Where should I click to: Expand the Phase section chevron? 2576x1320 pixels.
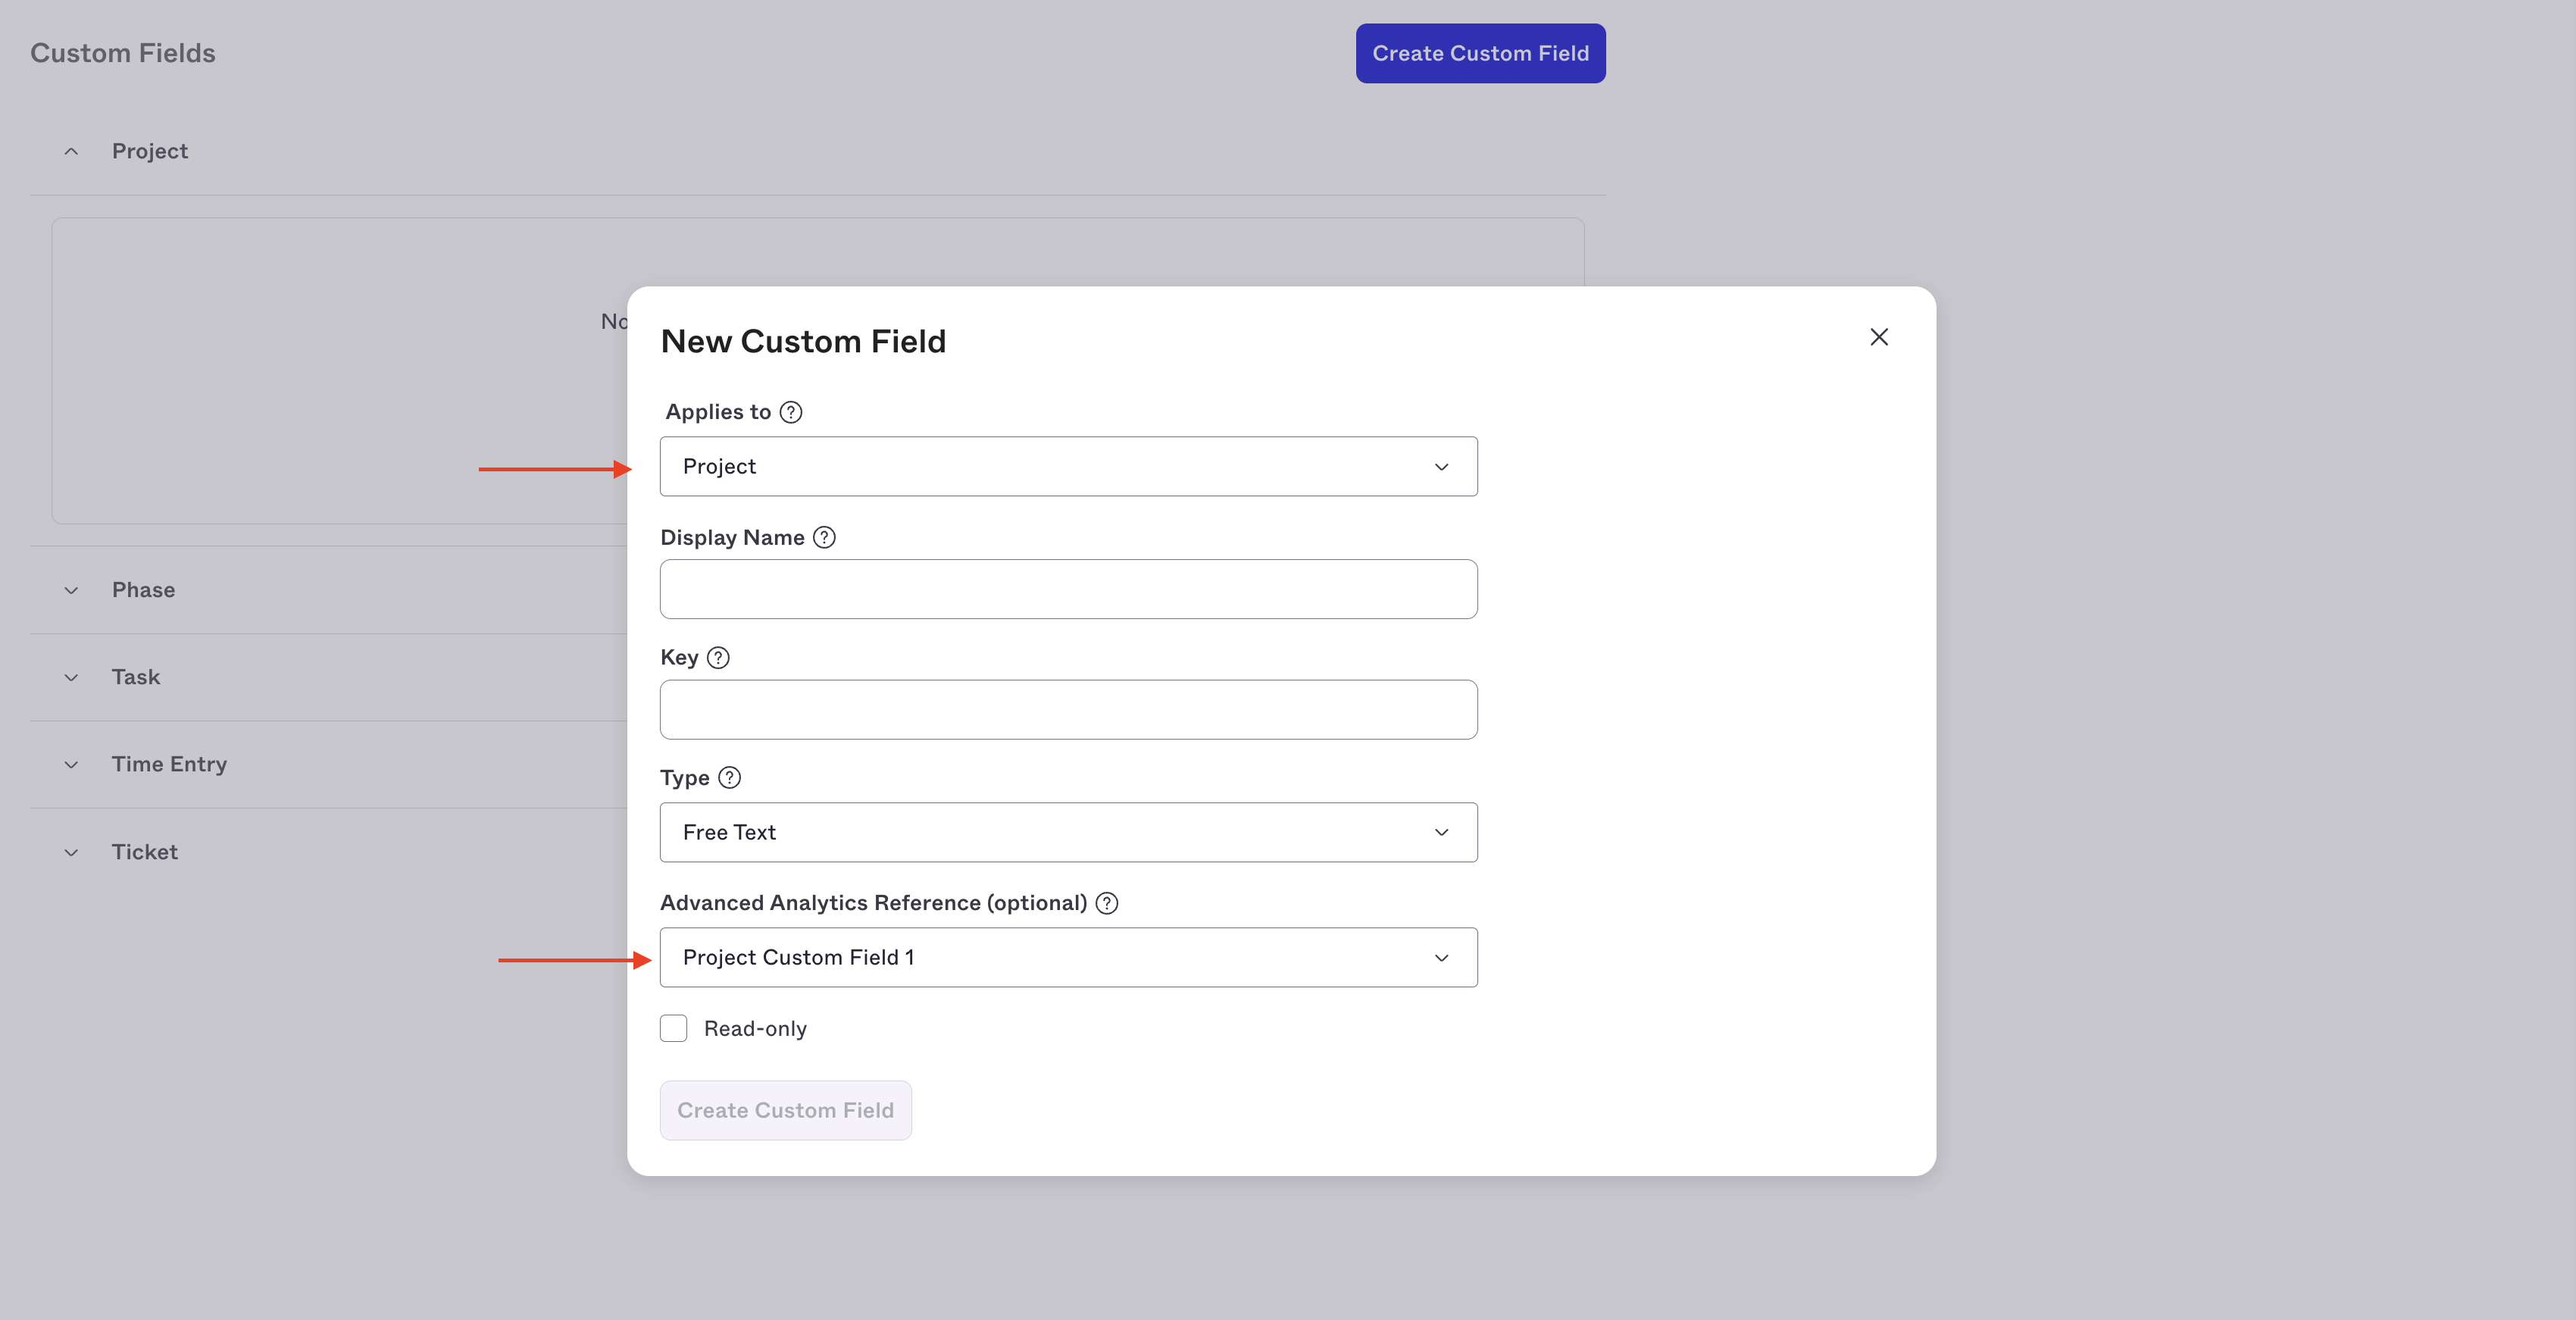(71, 590)
